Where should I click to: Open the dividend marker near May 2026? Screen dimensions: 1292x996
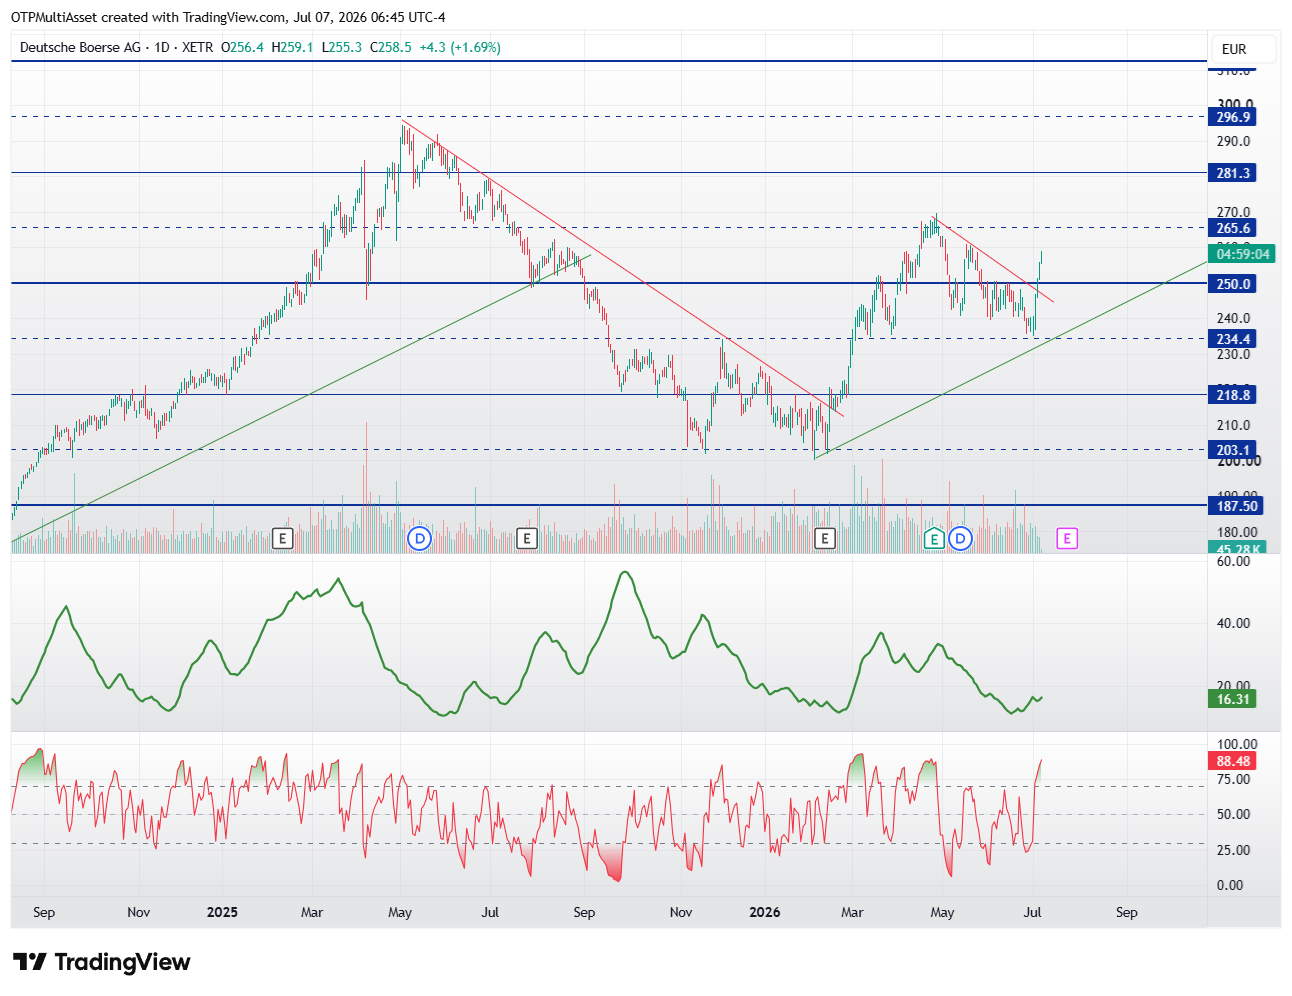tap(960, 539)
